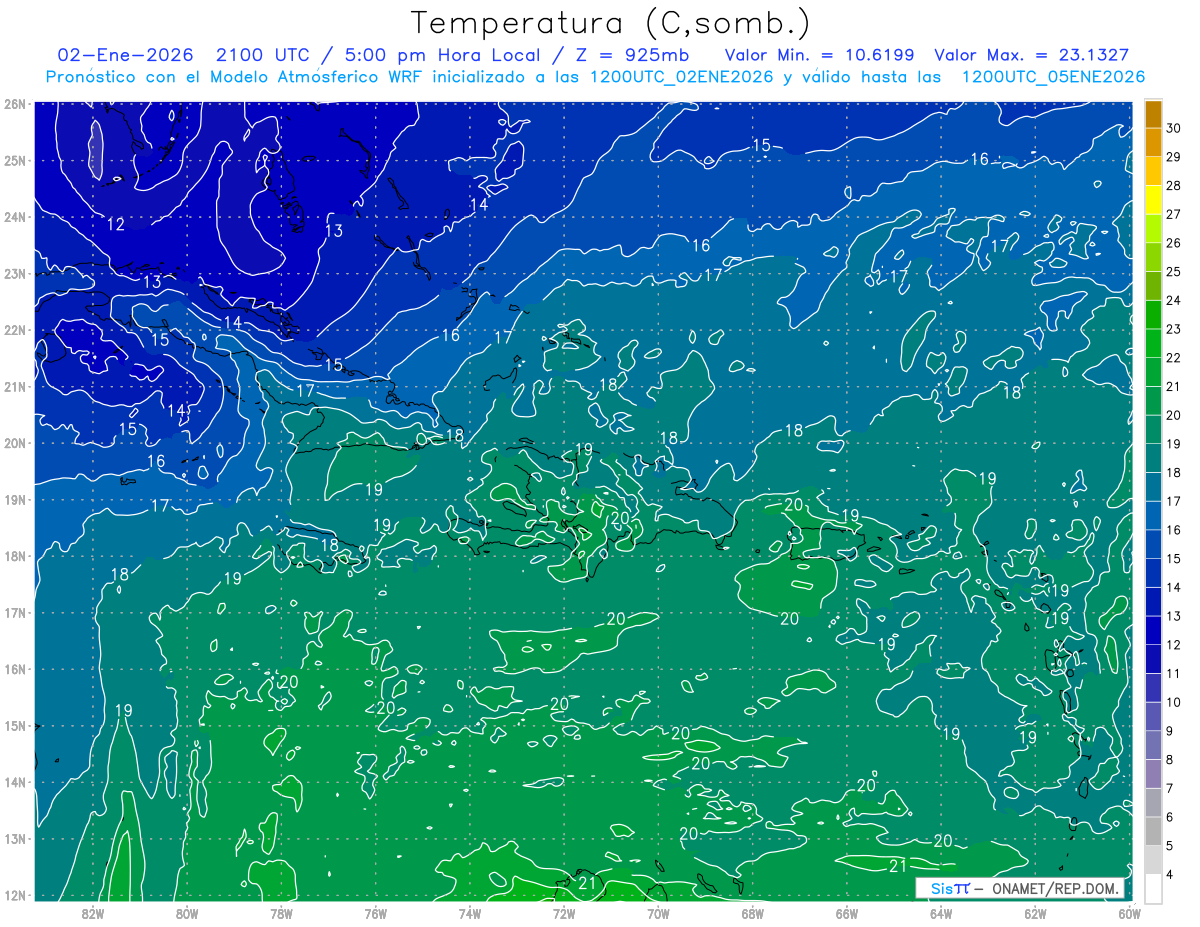
Task: Click latitude axis label "12N"
Action: (14, 895)
